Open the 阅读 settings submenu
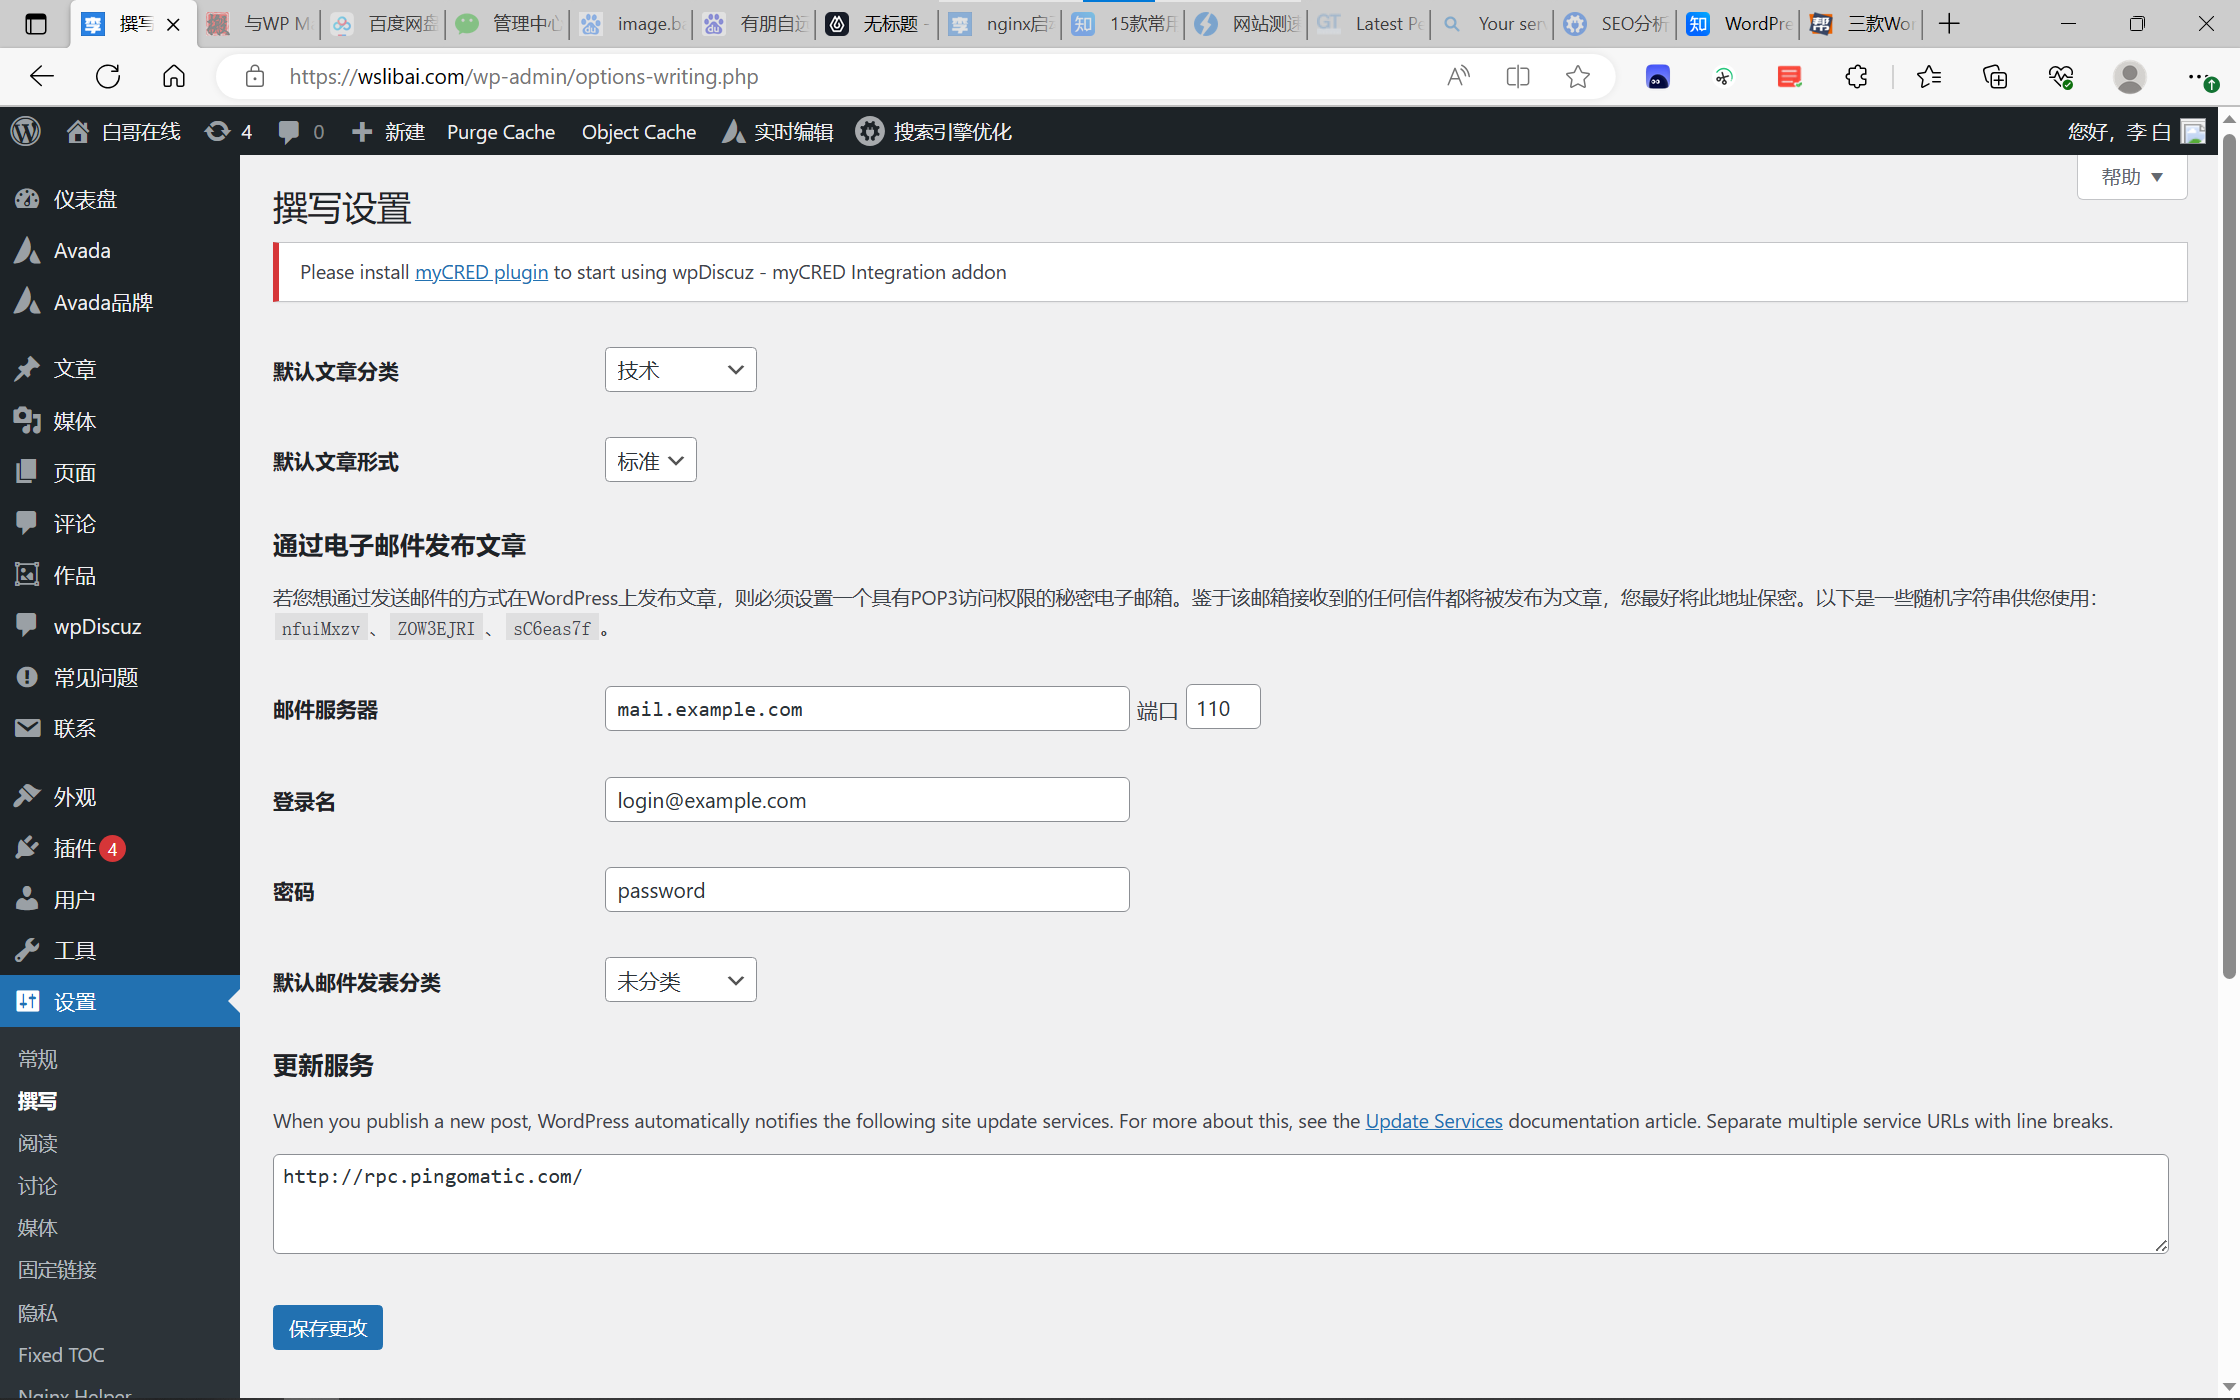The image size is (2240, 1400). pyautogui.click(x=38, y=1143)
